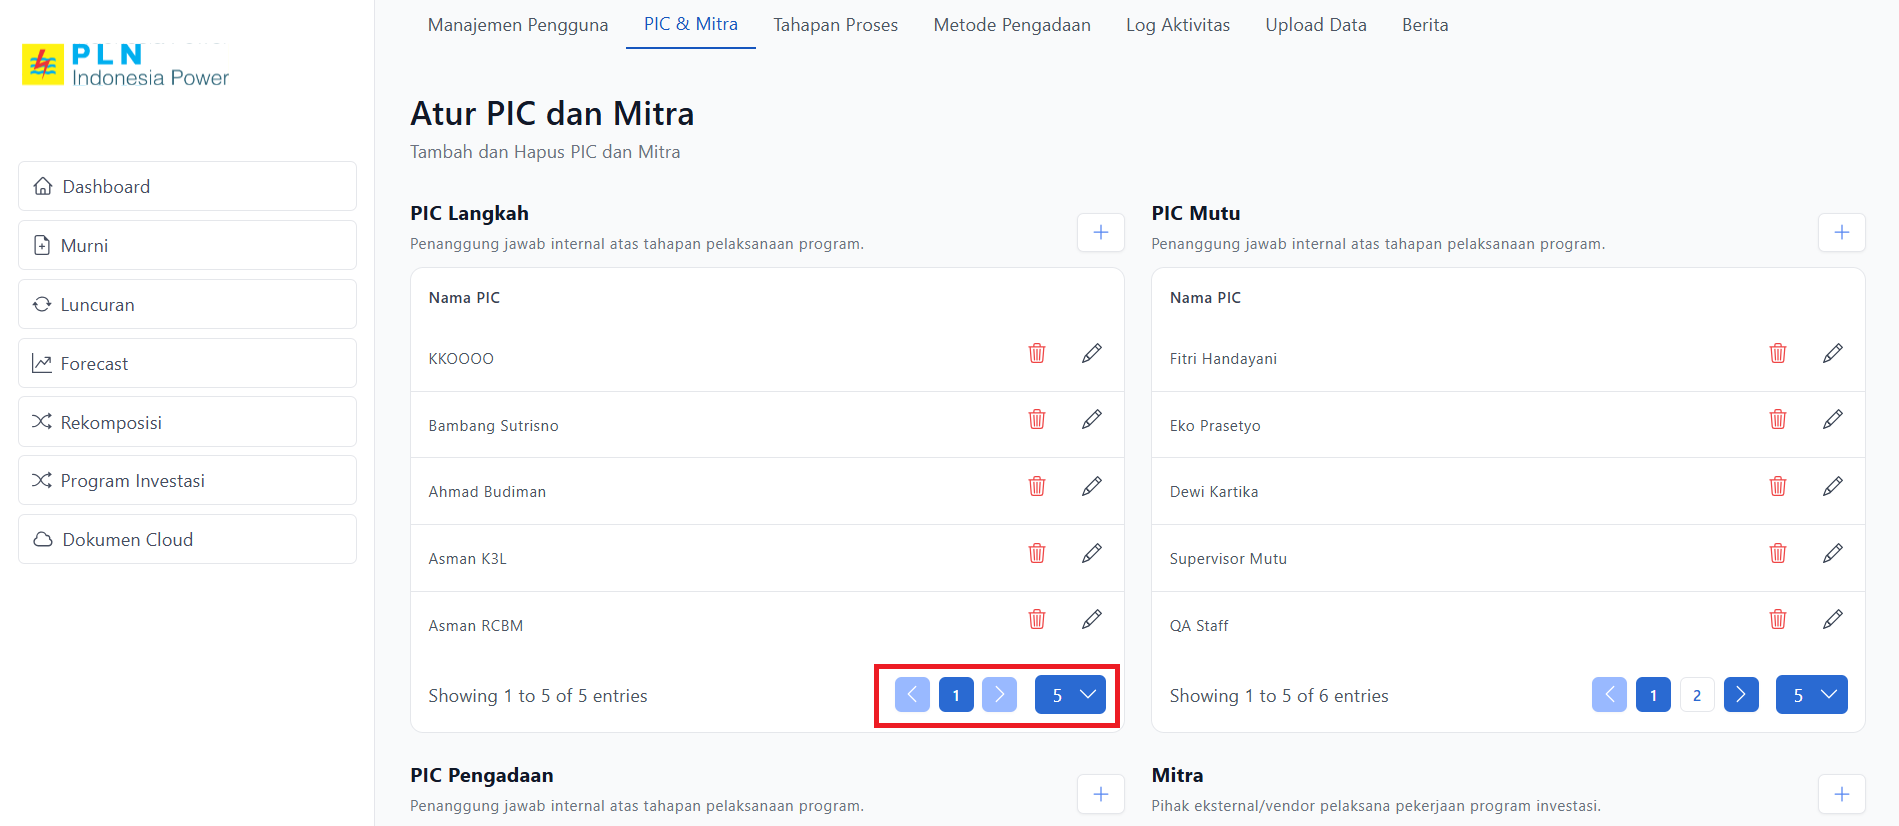Go to next page in PIC Mutu
1899x826 pixels.
click(1741, 695)
